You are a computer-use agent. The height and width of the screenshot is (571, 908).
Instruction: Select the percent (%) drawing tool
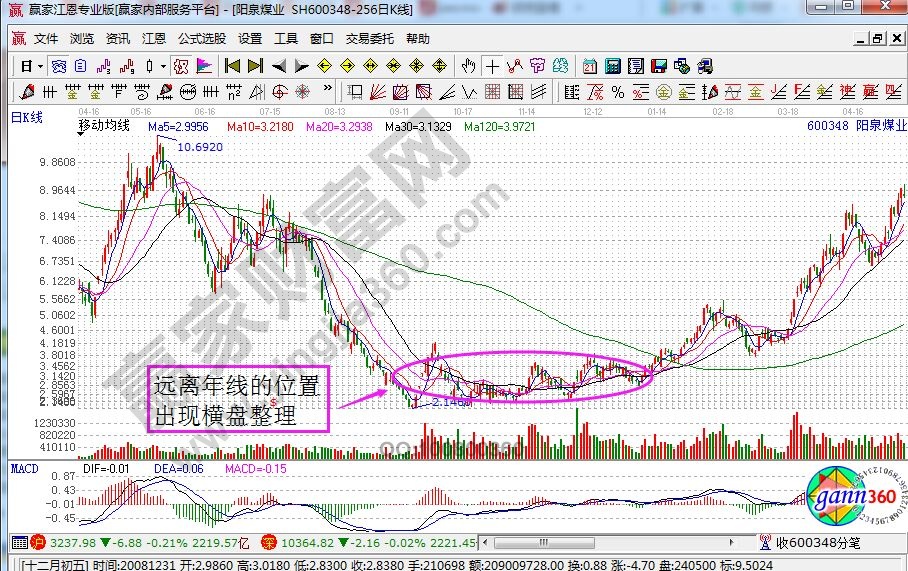[617, 93]
